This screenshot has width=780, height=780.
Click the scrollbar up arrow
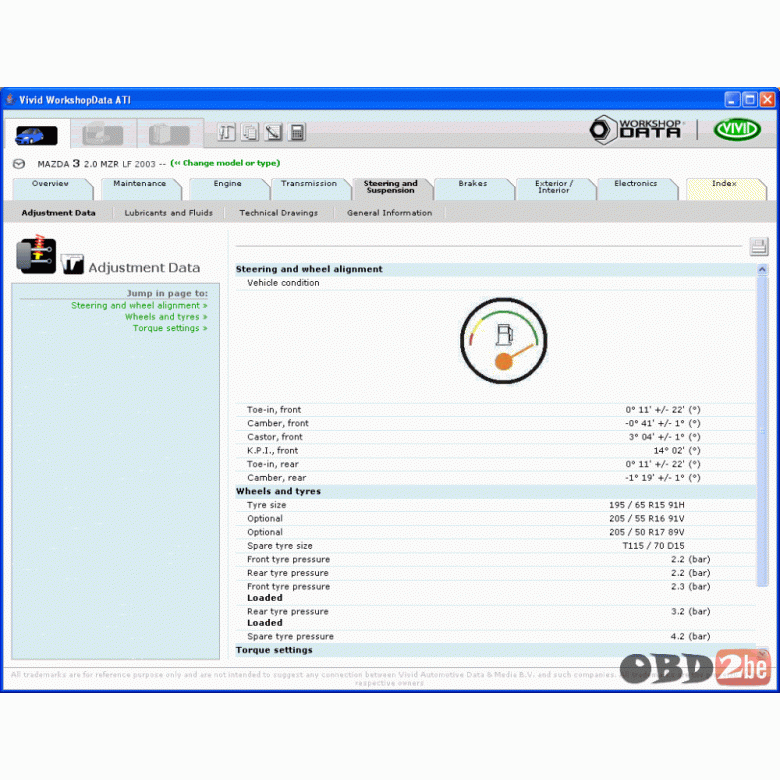point(762,270)
